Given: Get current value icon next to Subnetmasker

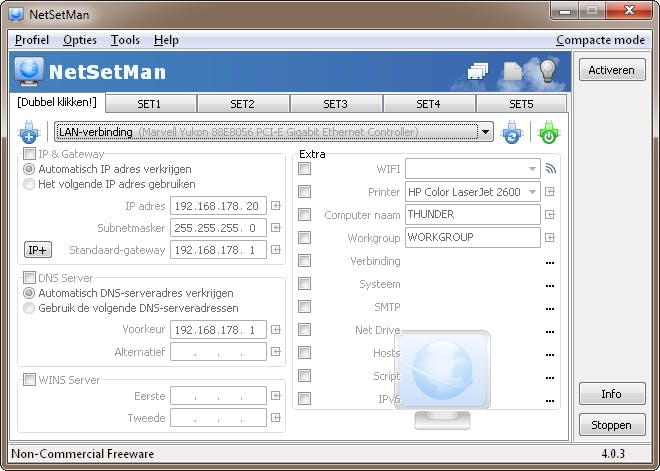Looking at the screenshot, I should point(276,228).
